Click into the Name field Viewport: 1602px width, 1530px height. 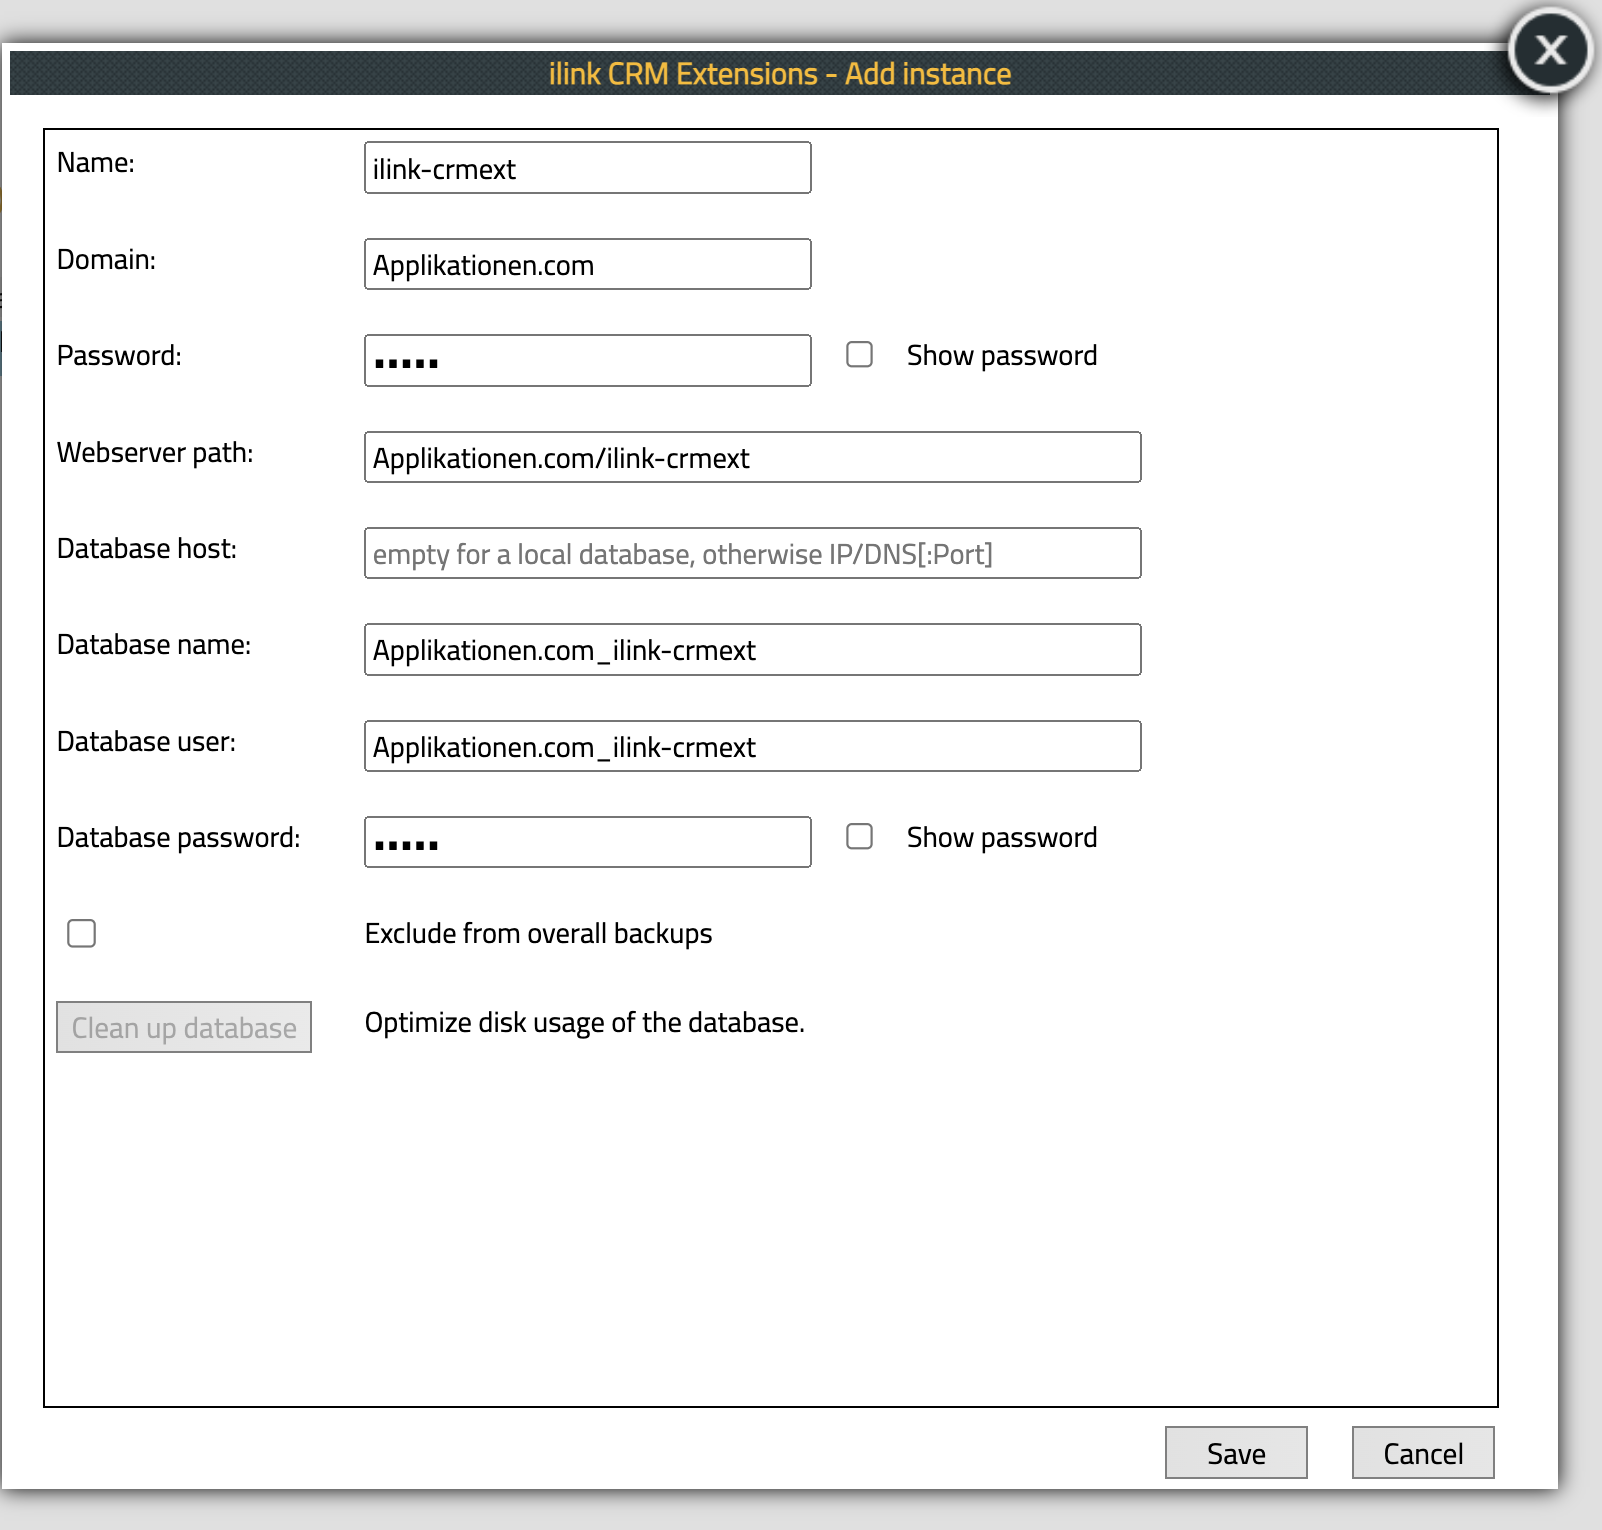coord(587,167)
